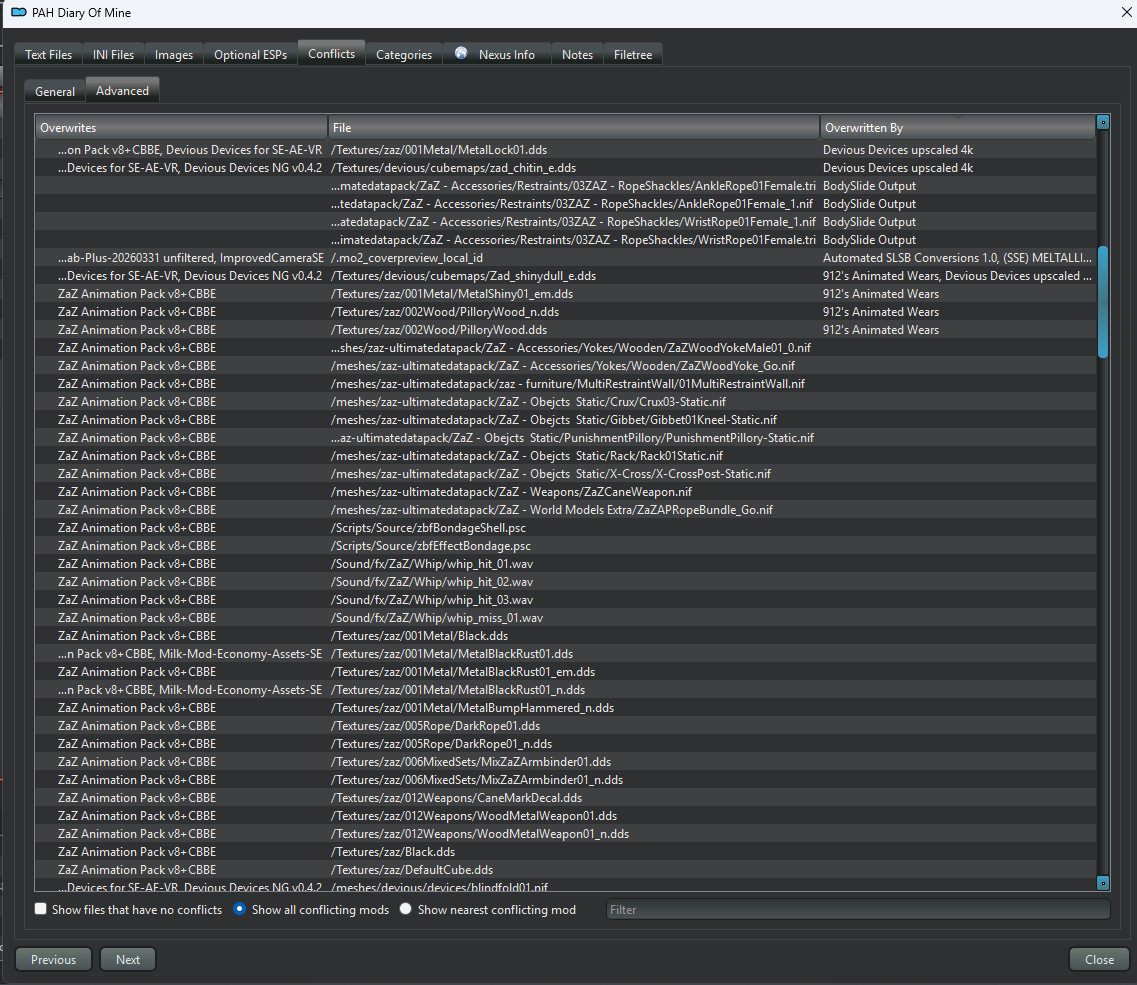The width and height of the screenshot is (1137, 985).
Task: Select 'Show all conflicting mods' radio option
Action: (239, 909)
